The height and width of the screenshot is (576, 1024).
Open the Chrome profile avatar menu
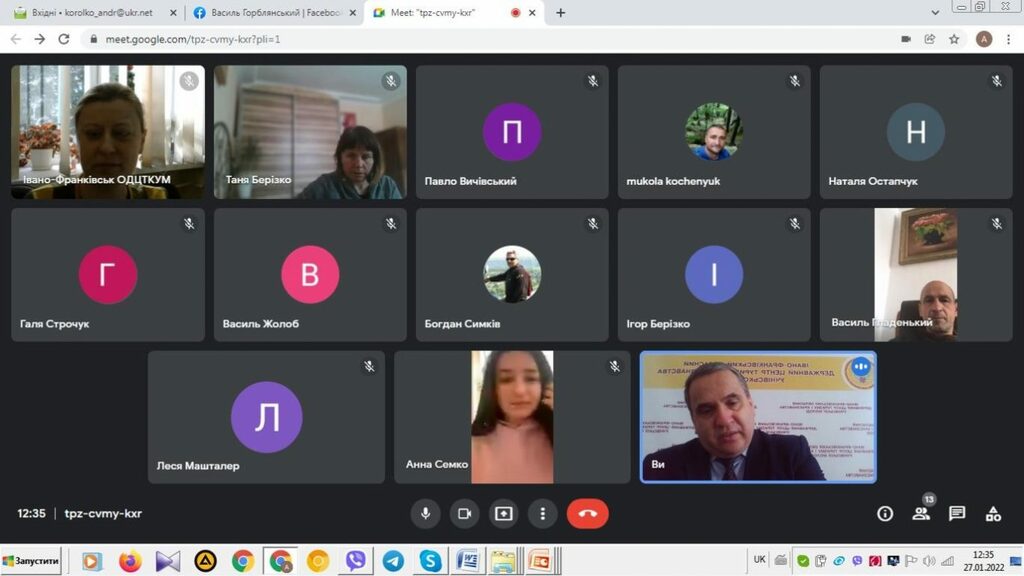pyautogui.click(x=983, y=39)
